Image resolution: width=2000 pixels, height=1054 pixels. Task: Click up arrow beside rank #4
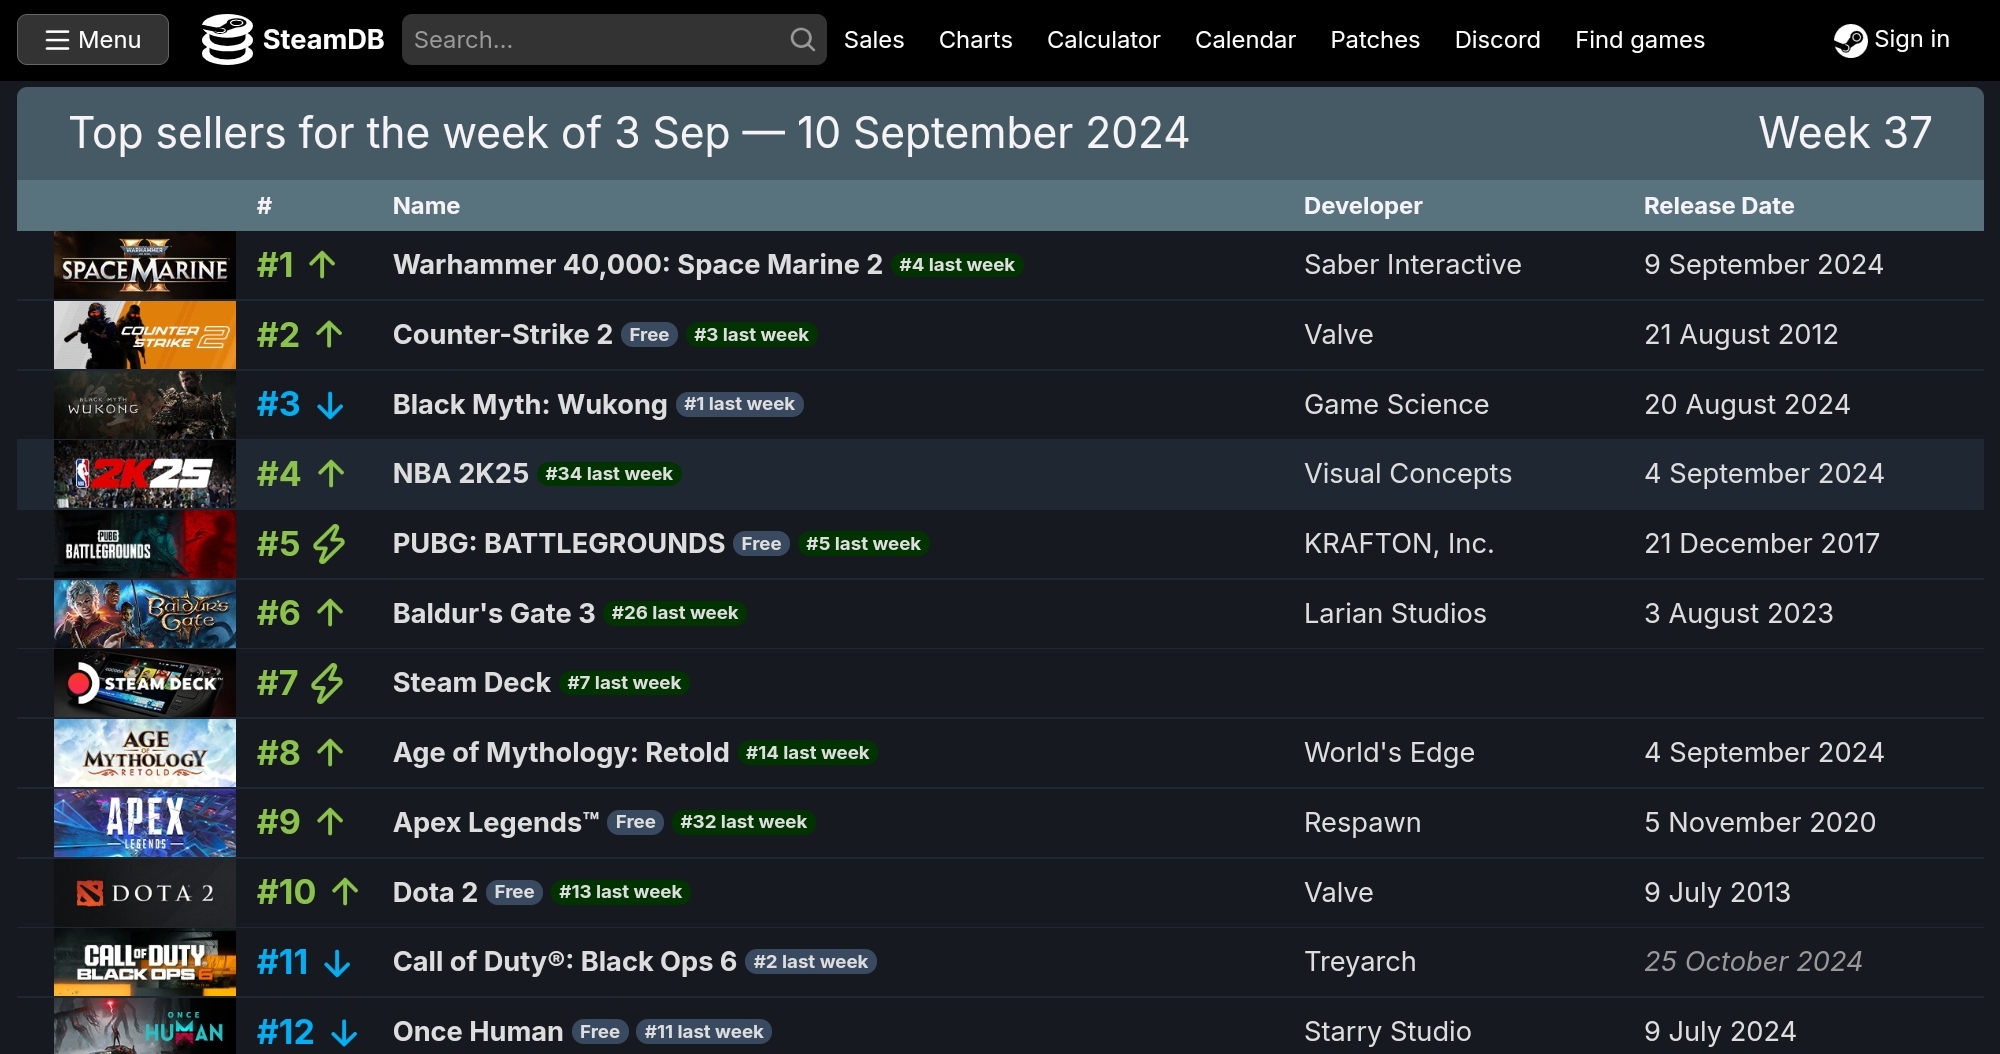point(331,474)
